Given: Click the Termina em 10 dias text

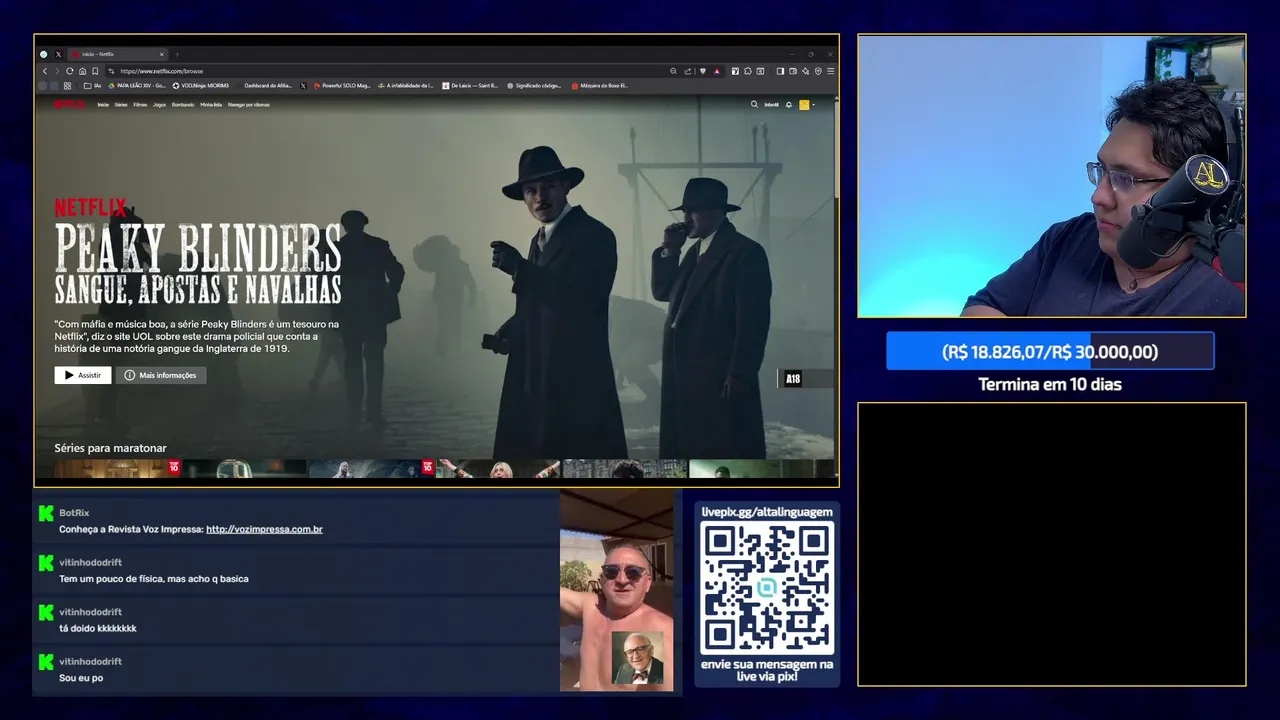Looking at the screenshot, I should pyautogui.click(x=1050, y=384).
